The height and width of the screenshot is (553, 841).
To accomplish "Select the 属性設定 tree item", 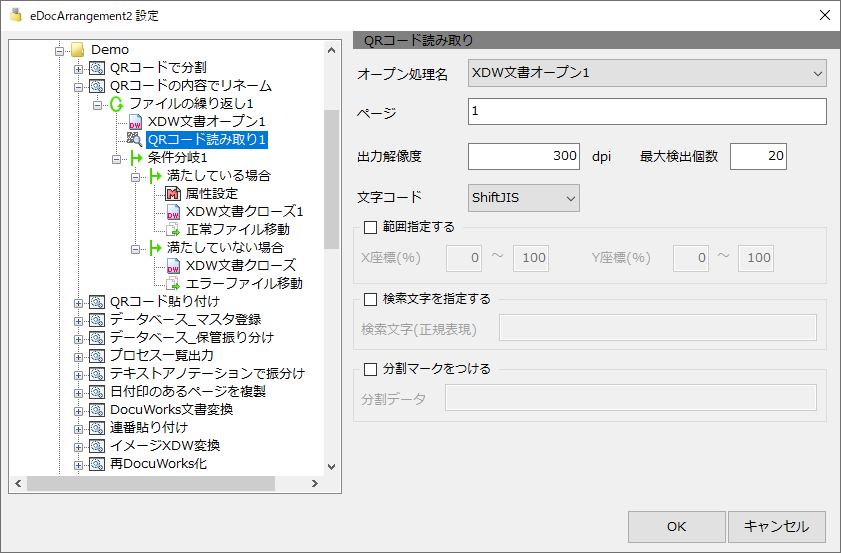I will tap(211, 194).
